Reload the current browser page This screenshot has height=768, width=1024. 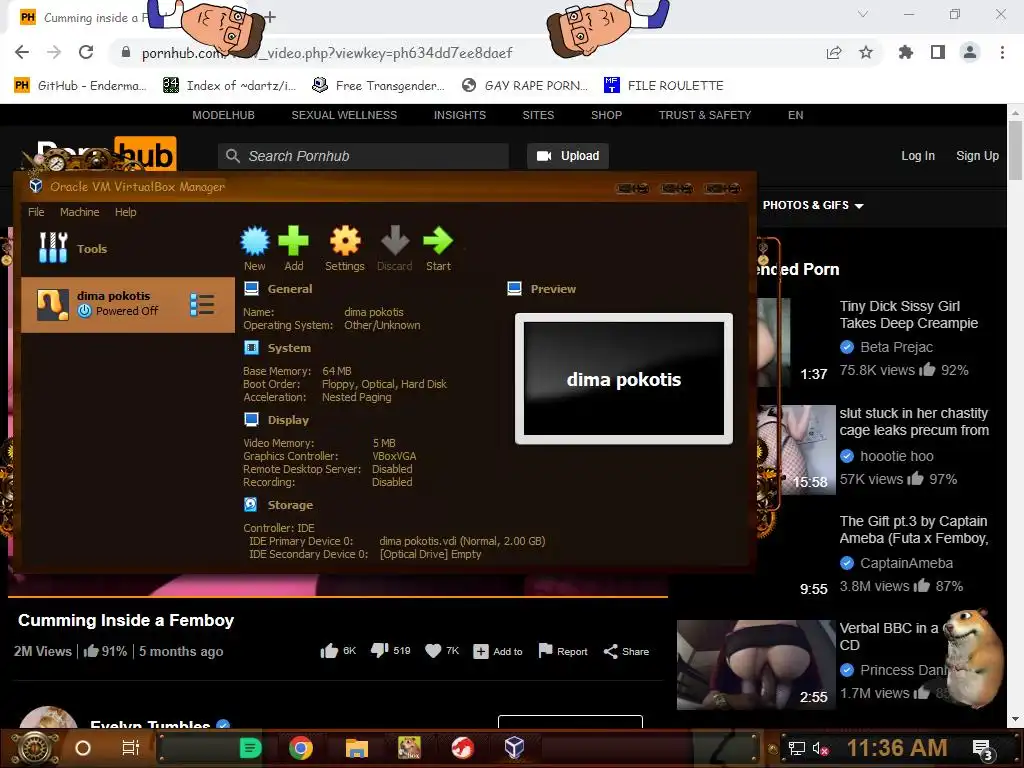86,52
